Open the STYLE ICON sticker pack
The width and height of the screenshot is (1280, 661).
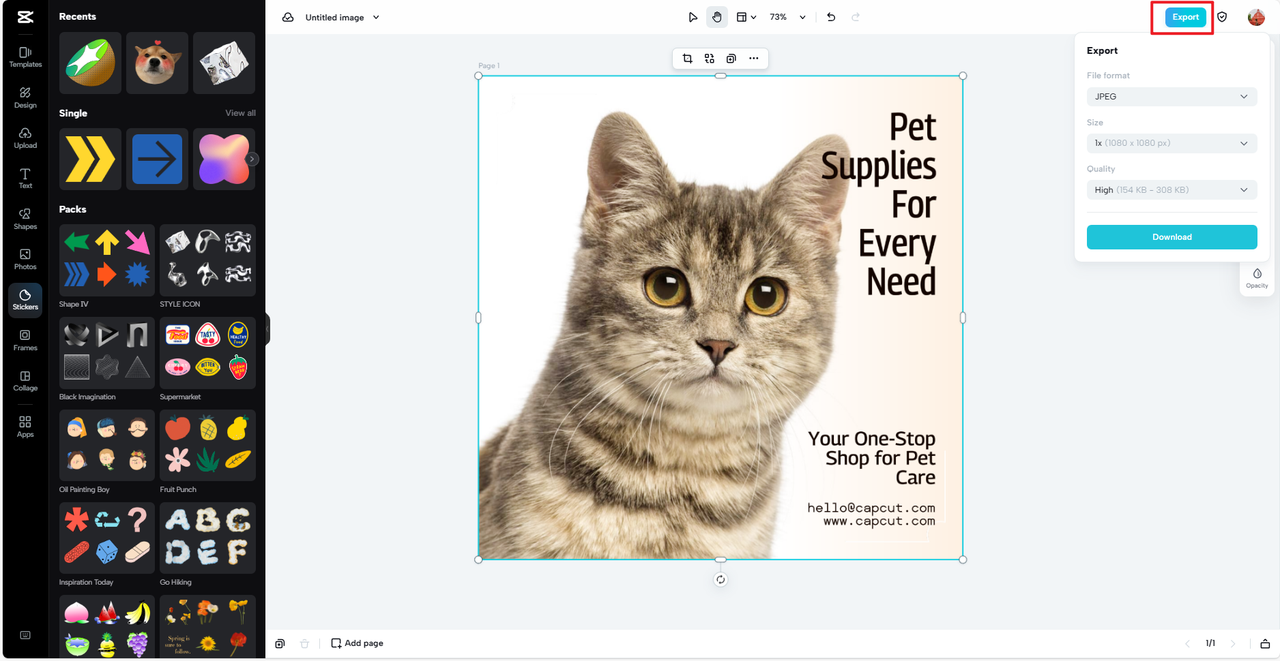click(x=208, y=260)
